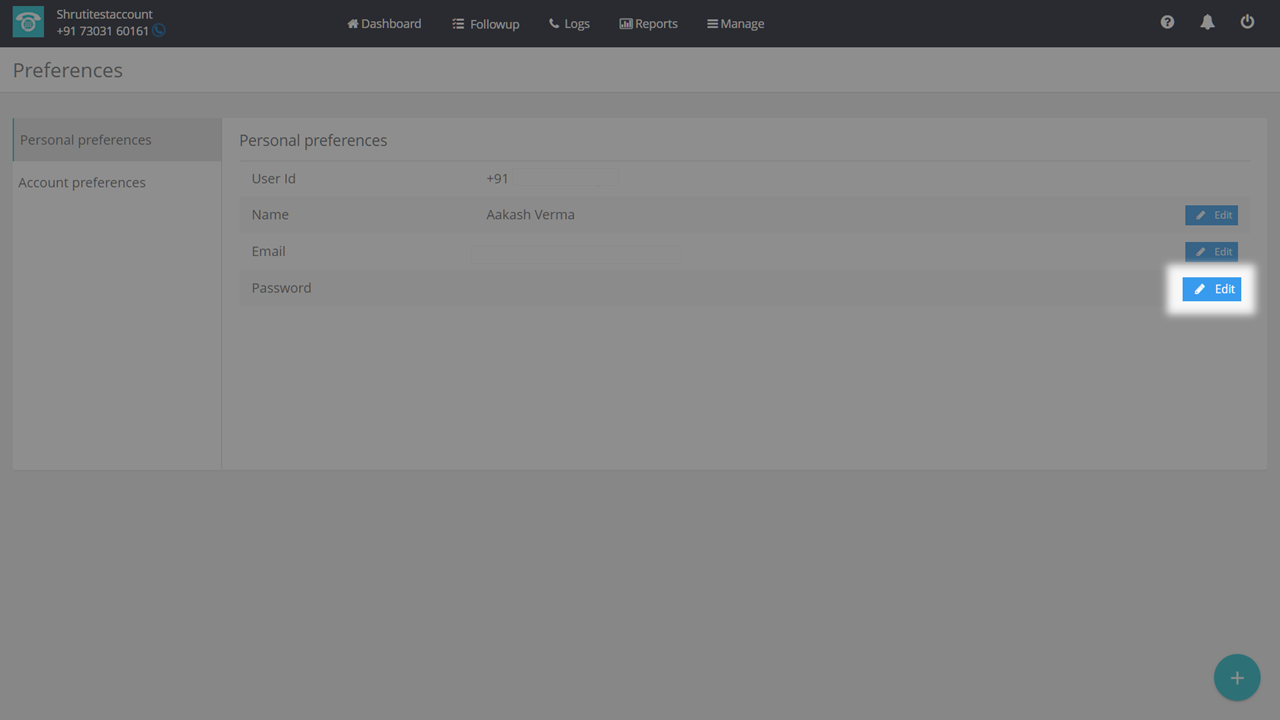Click the Shrutitestaccount account name
The width and height of the screenshot is (1280, 720).
(105, 14)
